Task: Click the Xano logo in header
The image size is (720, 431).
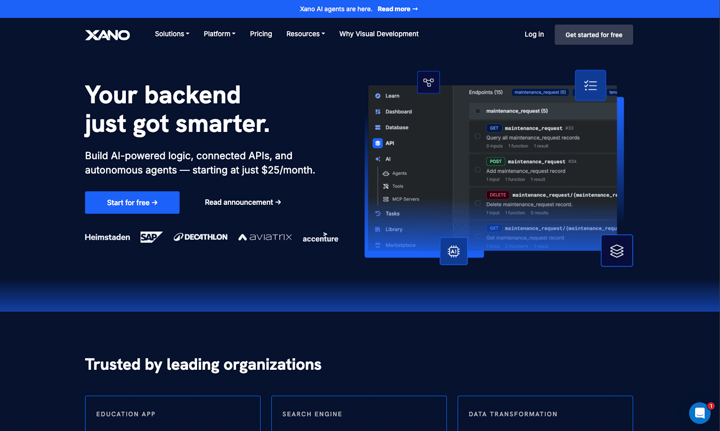Action: click(107, 35)
